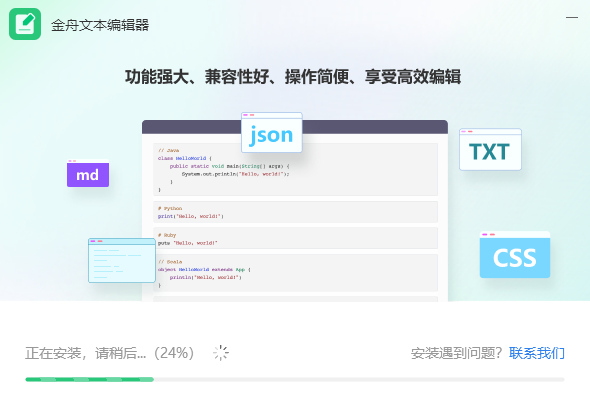The image size is (590, 413).
Task: Click the blue CSS file card
Action: tap(515, 255)
